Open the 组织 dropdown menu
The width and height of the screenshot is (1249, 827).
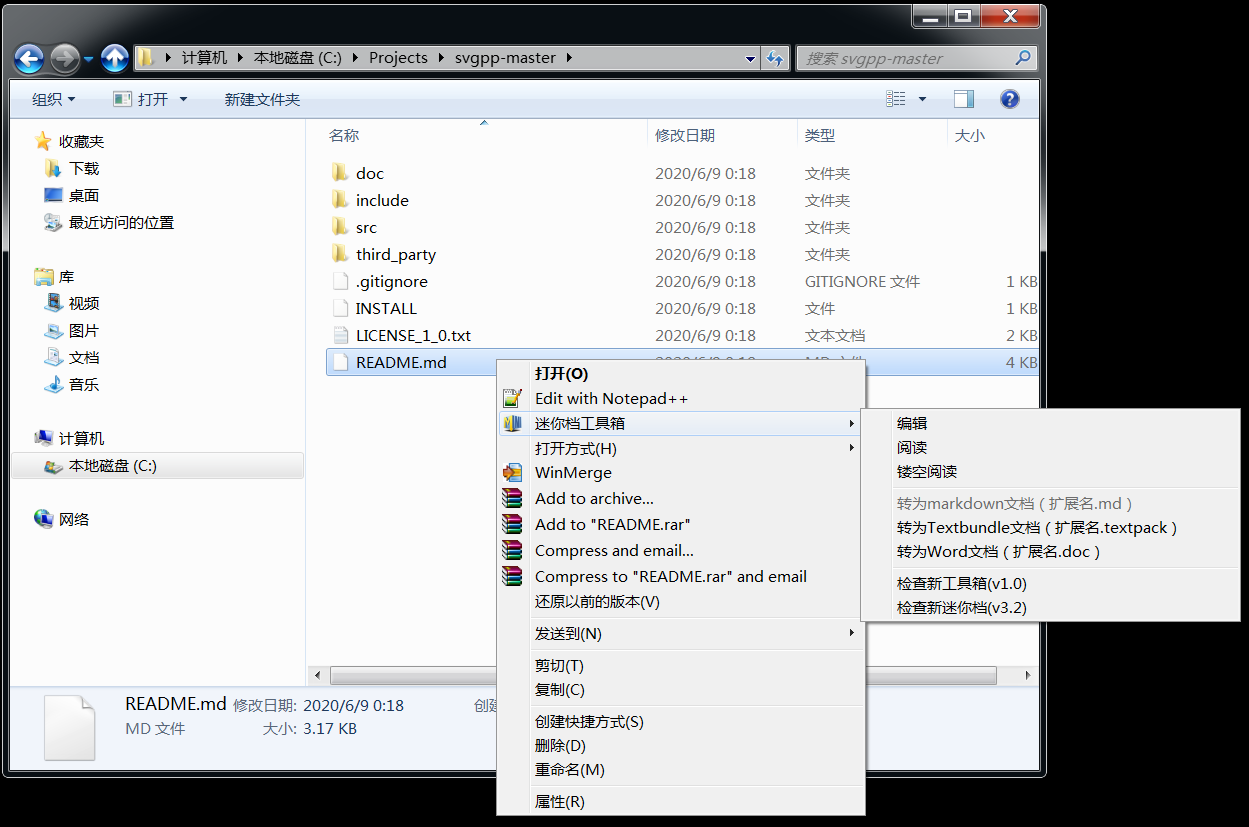(53, 99)
